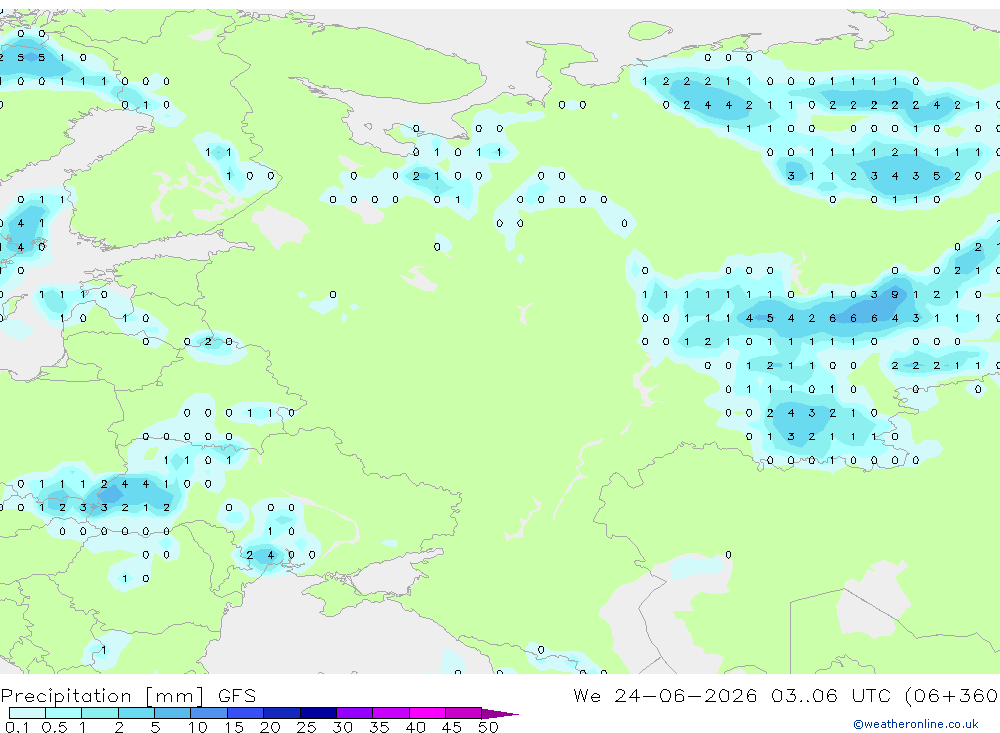Pick the legend swatch between 20 and 25
The height and width of the screenshot is (733, 1000).
tap(282, 713)
